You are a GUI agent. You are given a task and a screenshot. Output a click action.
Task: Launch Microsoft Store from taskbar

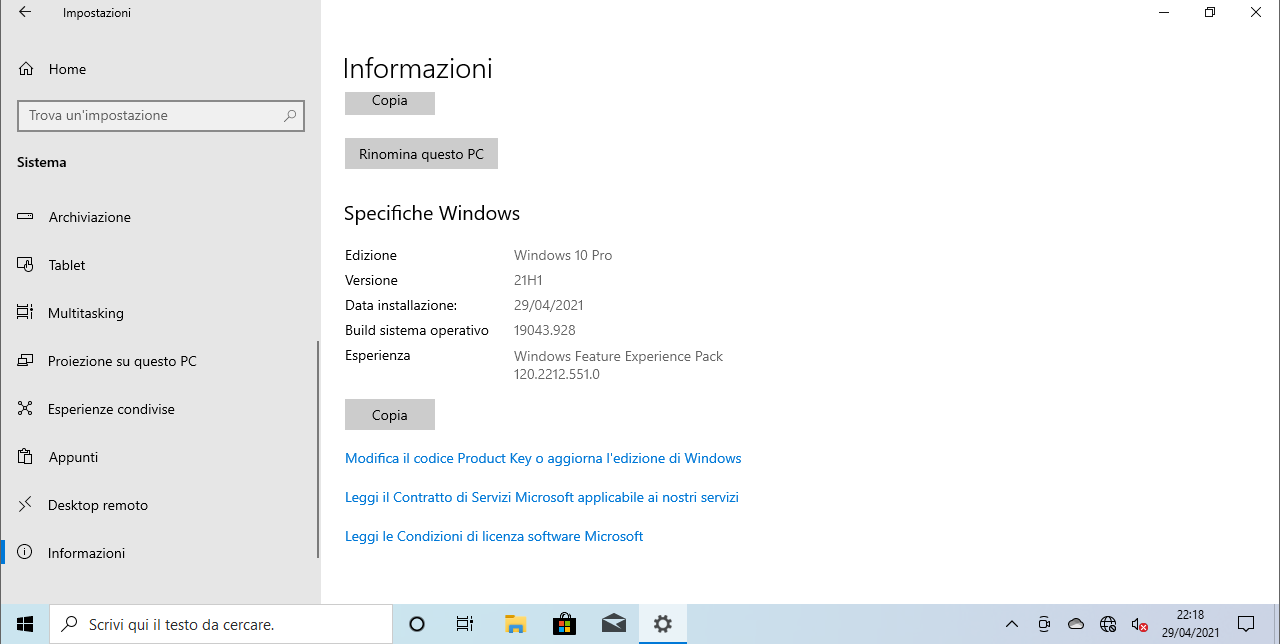point(564,624)
